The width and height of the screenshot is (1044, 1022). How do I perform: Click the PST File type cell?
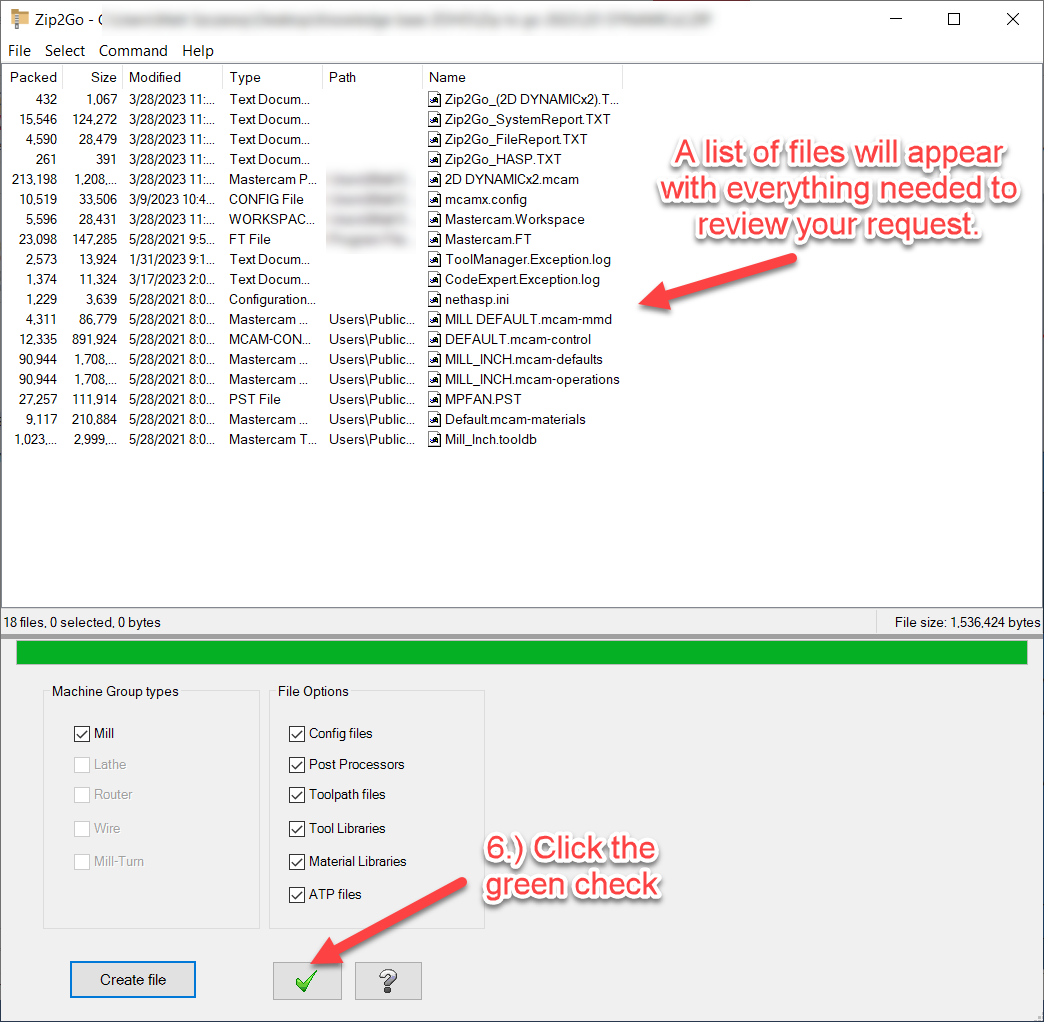pos(255,399)
